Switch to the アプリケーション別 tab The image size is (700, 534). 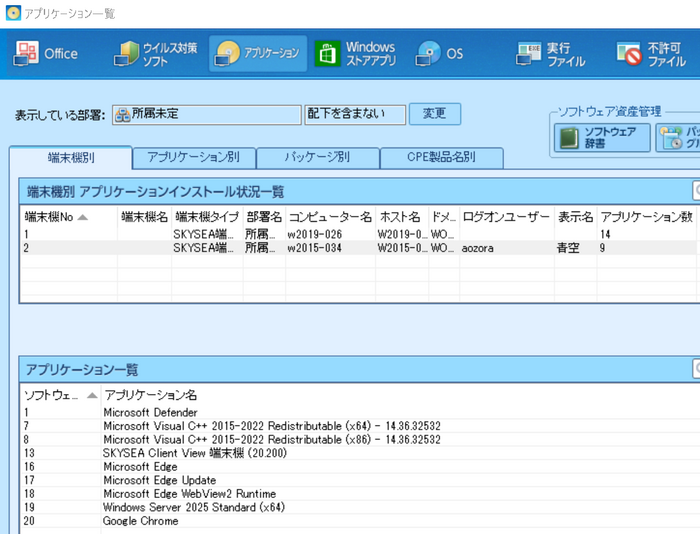click(194, 158)
